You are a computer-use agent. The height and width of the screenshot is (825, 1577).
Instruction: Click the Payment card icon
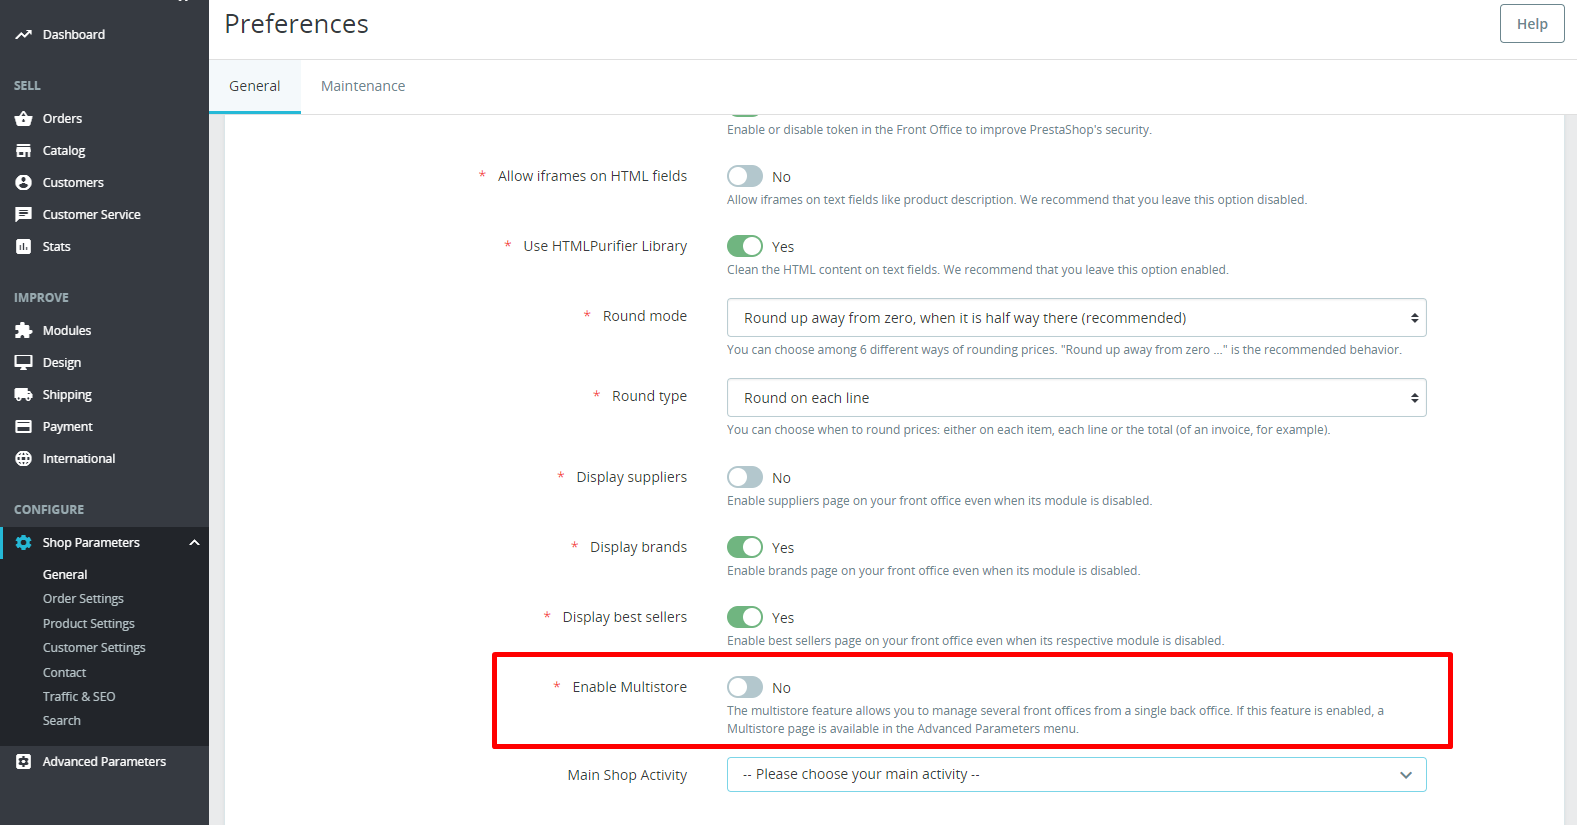[23, 427]
